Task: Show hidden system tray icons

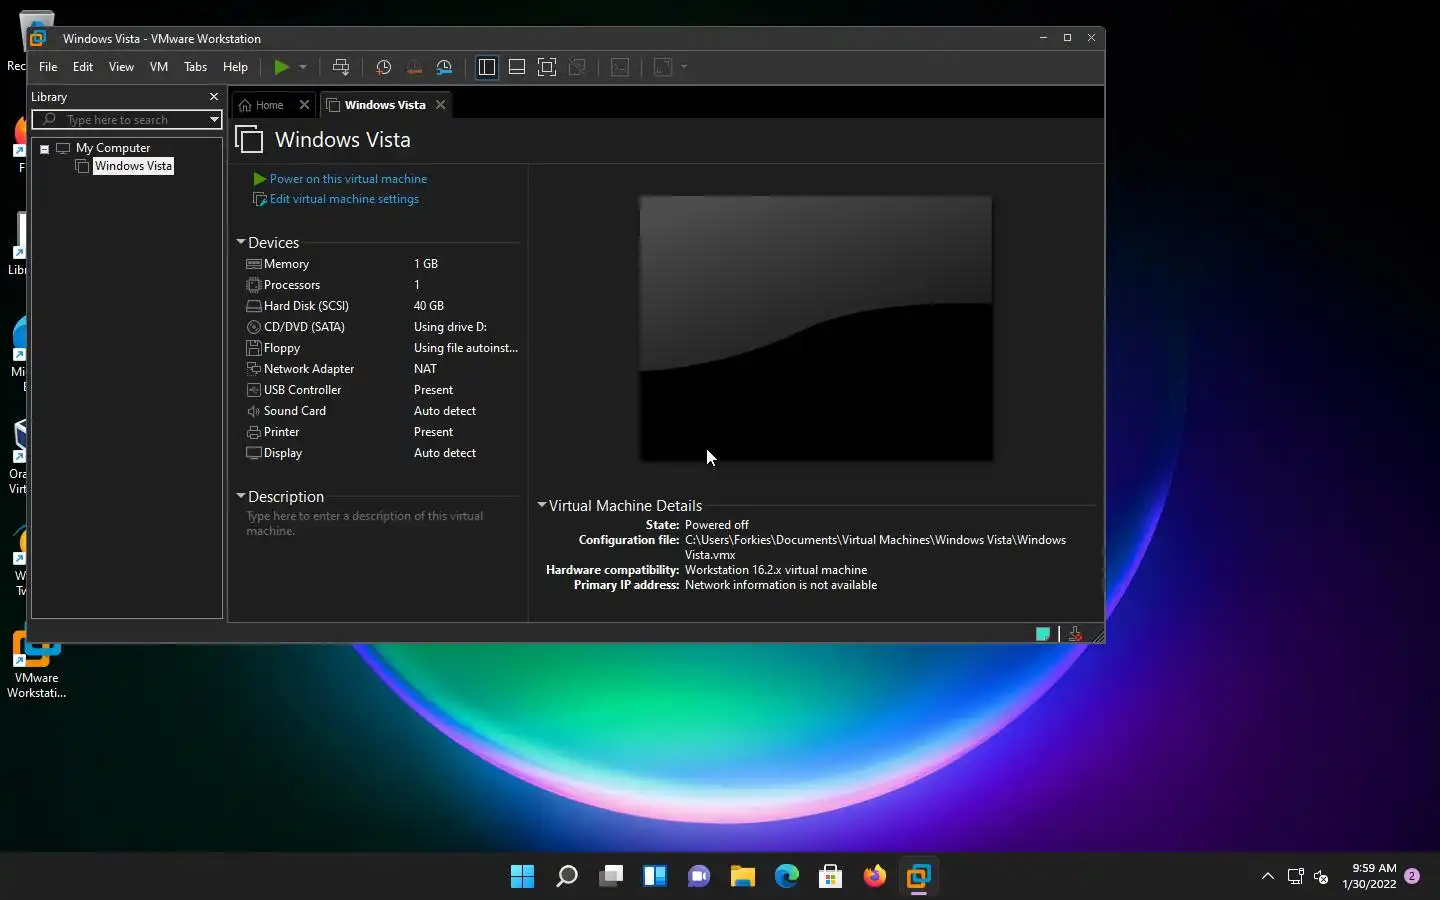Action: click(1268, 876)
